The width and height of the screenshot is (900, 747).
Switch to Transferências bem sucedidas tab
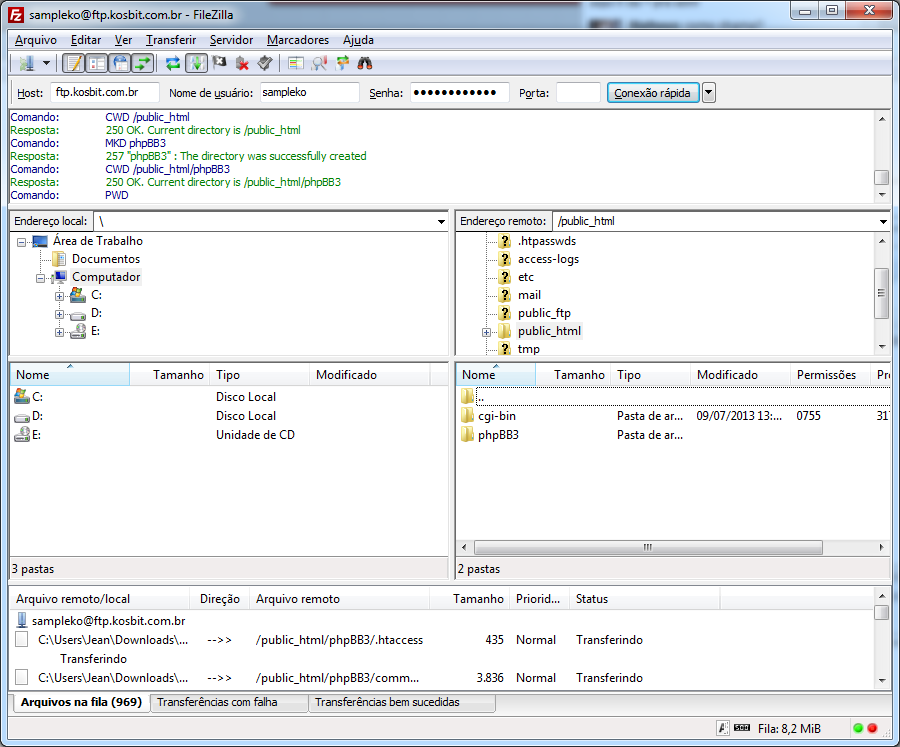click(x=402, y=702)
